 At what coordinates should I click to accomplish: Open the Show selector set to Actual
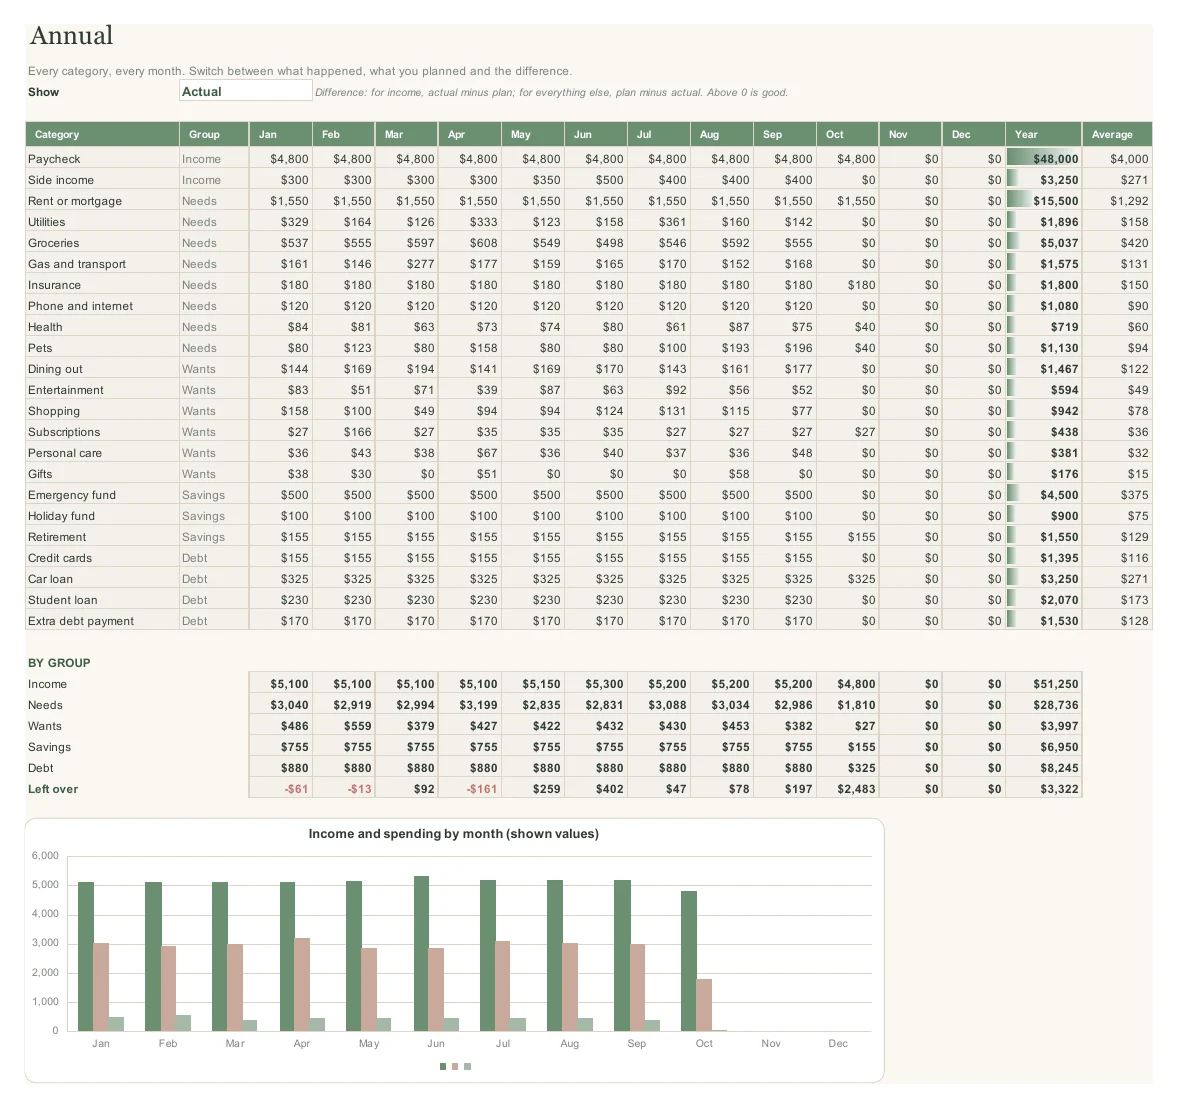click(245, 92)
